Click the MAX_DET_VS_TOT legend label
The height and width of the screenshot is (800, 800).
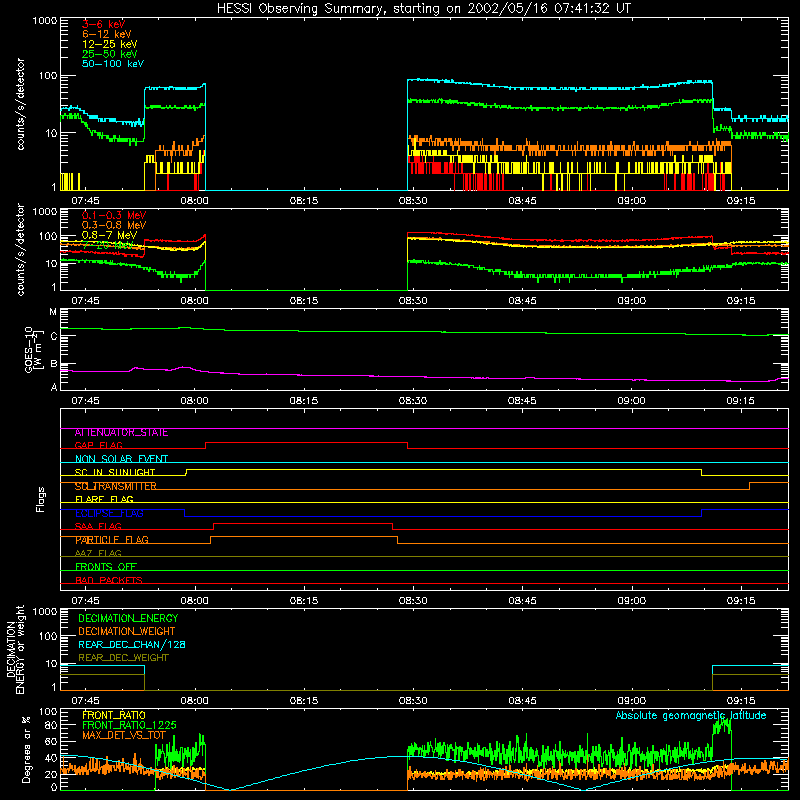pyautogui.click(x=124, y=735)
